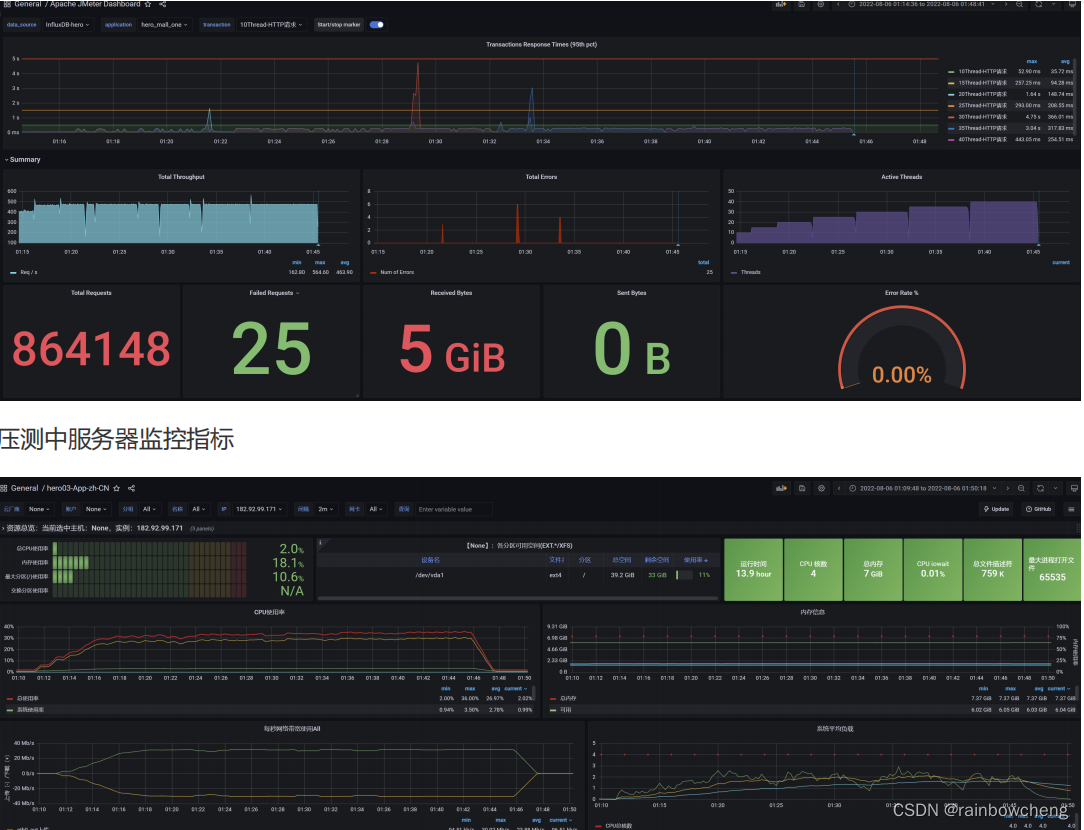
Task: Click the /dev/vda1 table row
Action: pos(518,575)
